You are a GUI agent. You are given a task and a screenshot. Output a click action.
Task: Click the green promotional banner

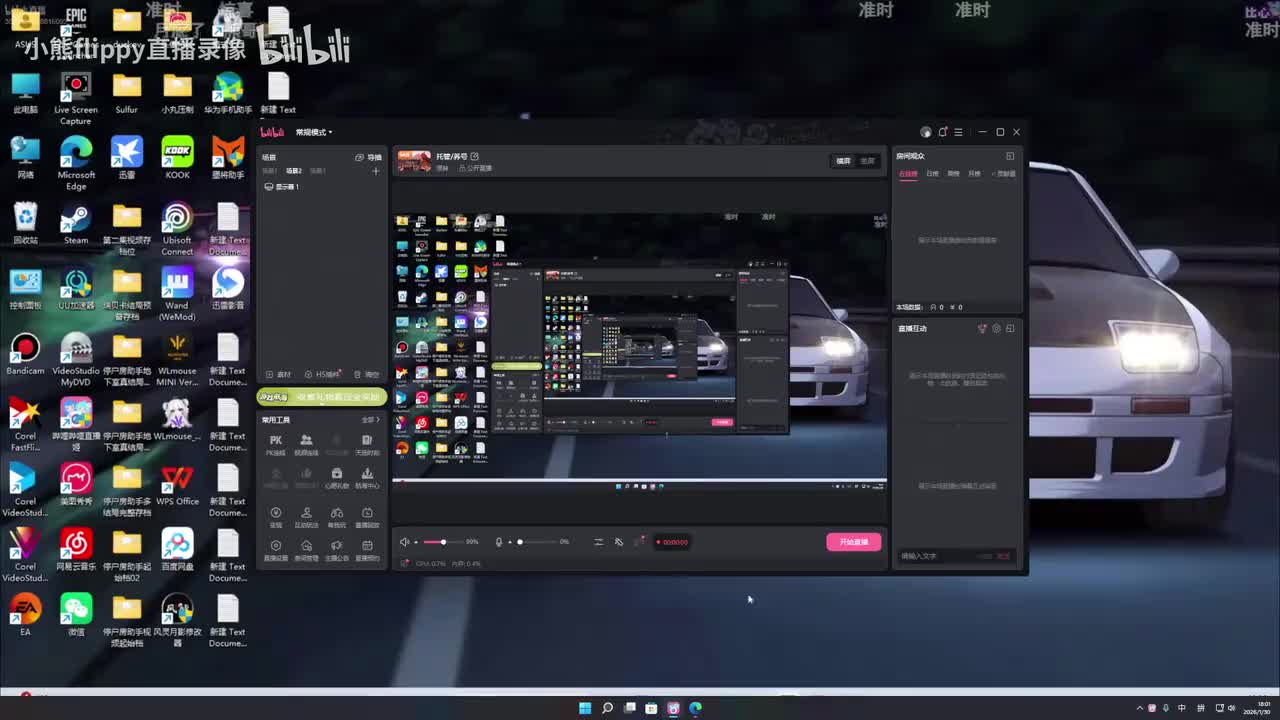pos(322,397)
